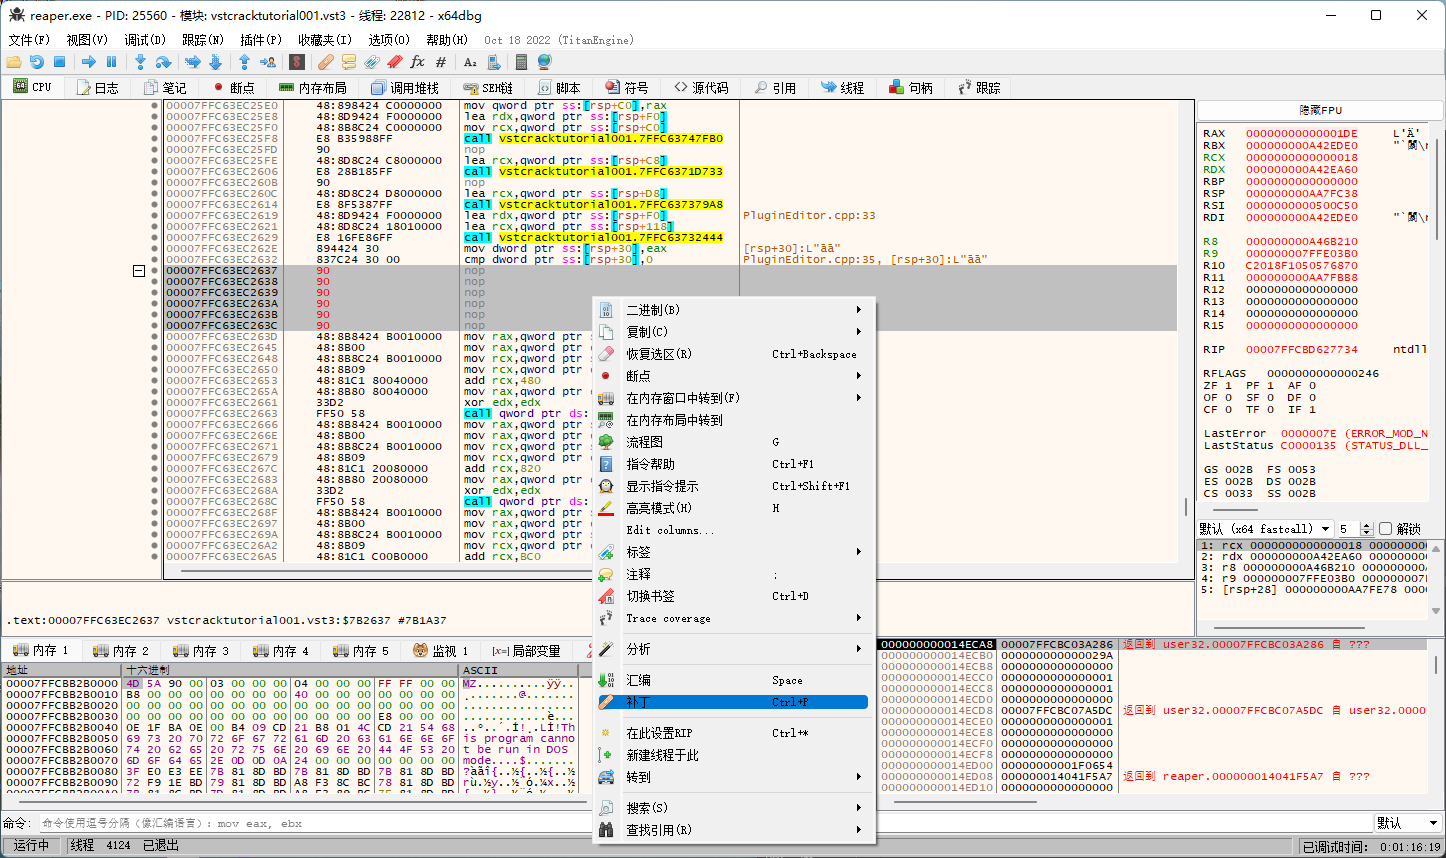
Task: Open the Calculator toolbar icon
Action: tap(521, 62)
